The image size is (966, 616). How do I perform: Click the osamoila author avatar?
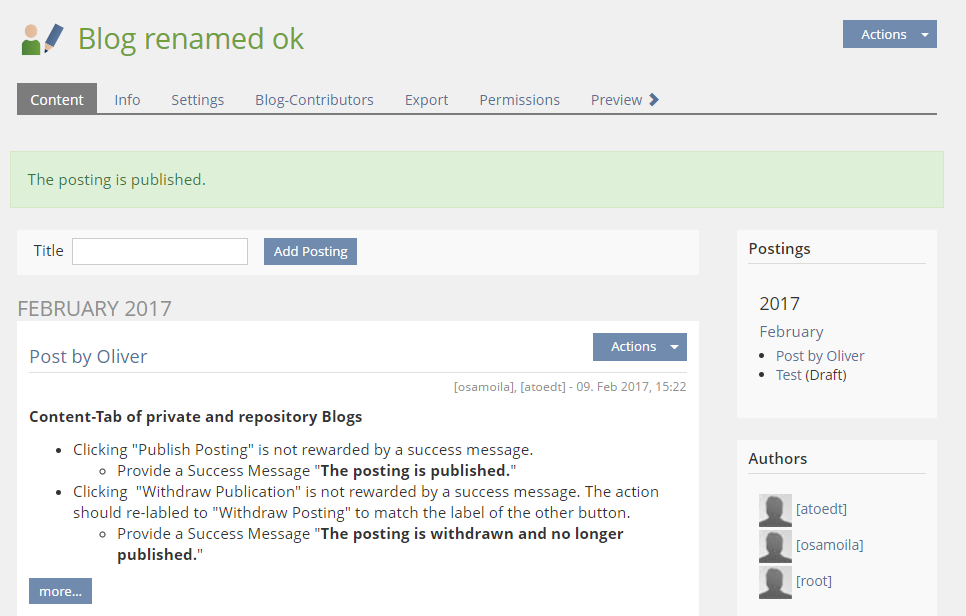775,545
